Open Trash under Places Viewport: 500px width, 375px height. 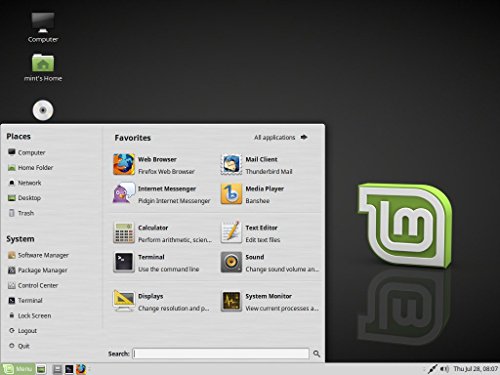tap(21, 213)
